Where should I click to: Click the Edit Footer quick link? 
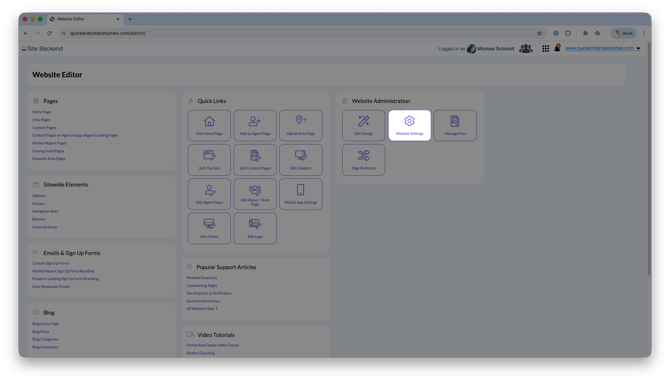[209, 228]
